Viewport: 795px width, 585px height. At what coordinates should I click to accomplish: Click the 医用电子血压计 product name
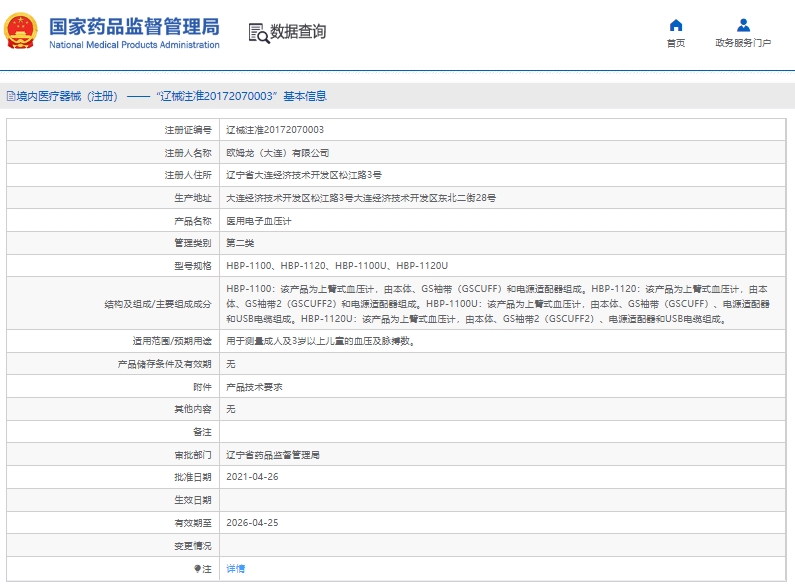(x=259, y=221)
